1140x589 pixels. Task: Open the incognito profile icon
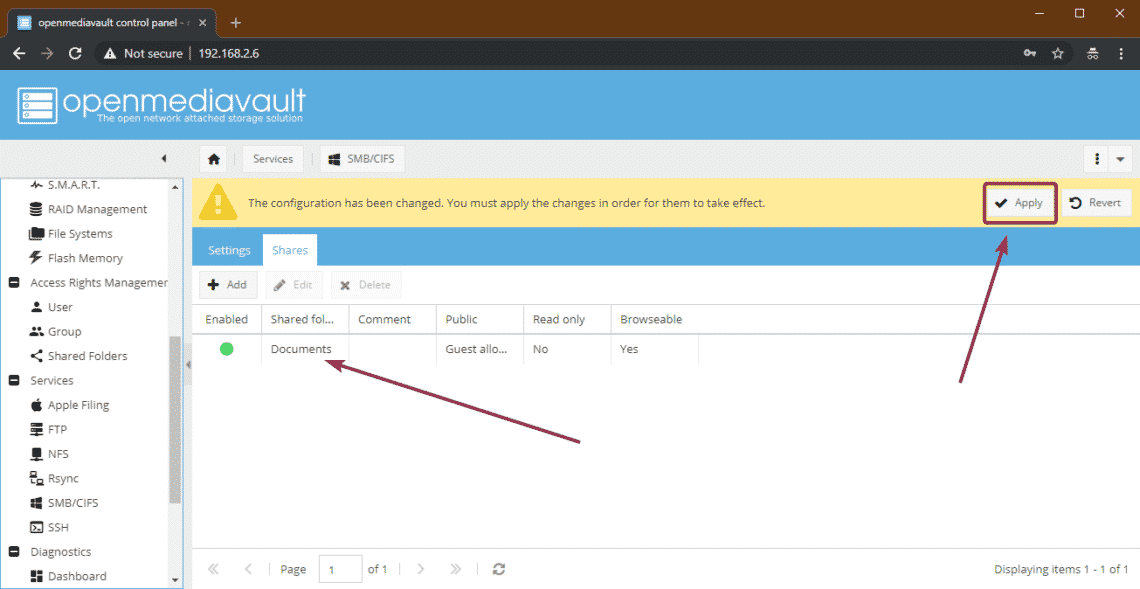[x=1092, y=53]
